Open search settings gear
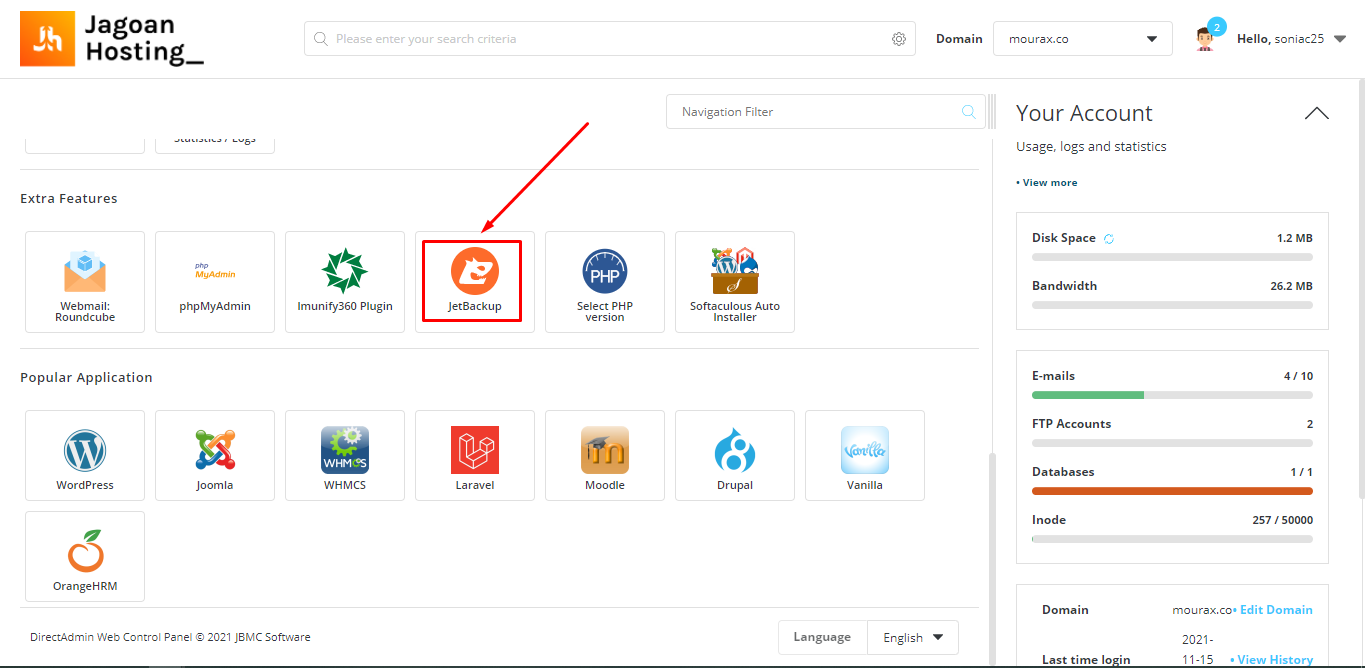 (898, 38)
